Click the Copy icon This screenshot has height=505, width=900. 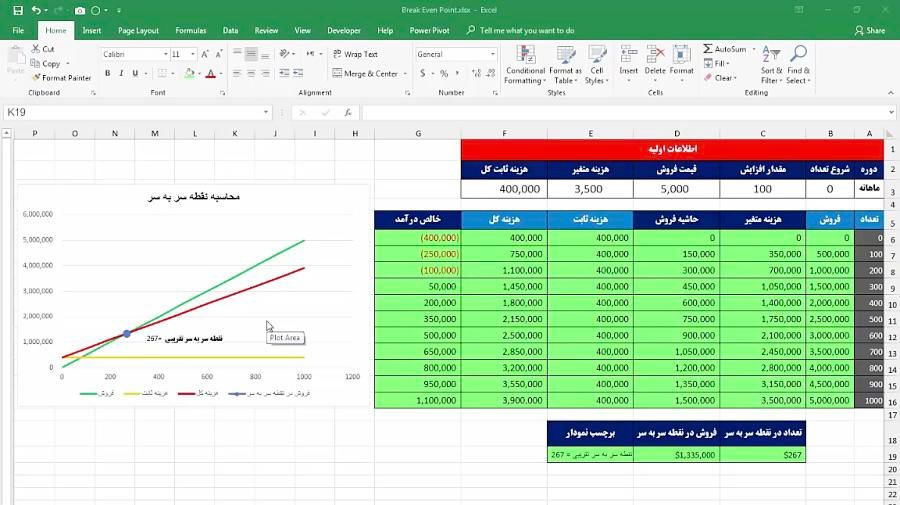tap(36, 63)
